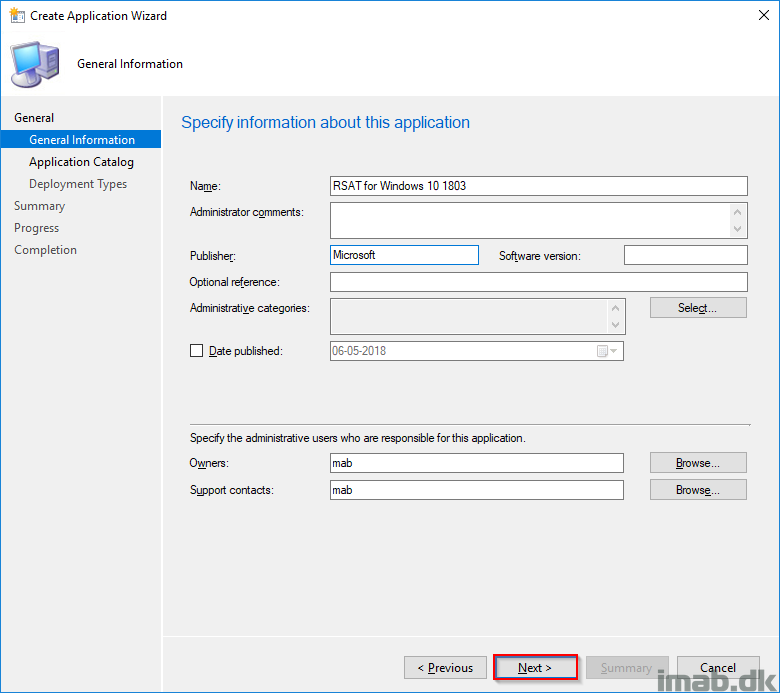Close the Create Application Wizard window
The height and width of the screenshot is (693, 780).
pyautogui.click(x=764, y=15)
